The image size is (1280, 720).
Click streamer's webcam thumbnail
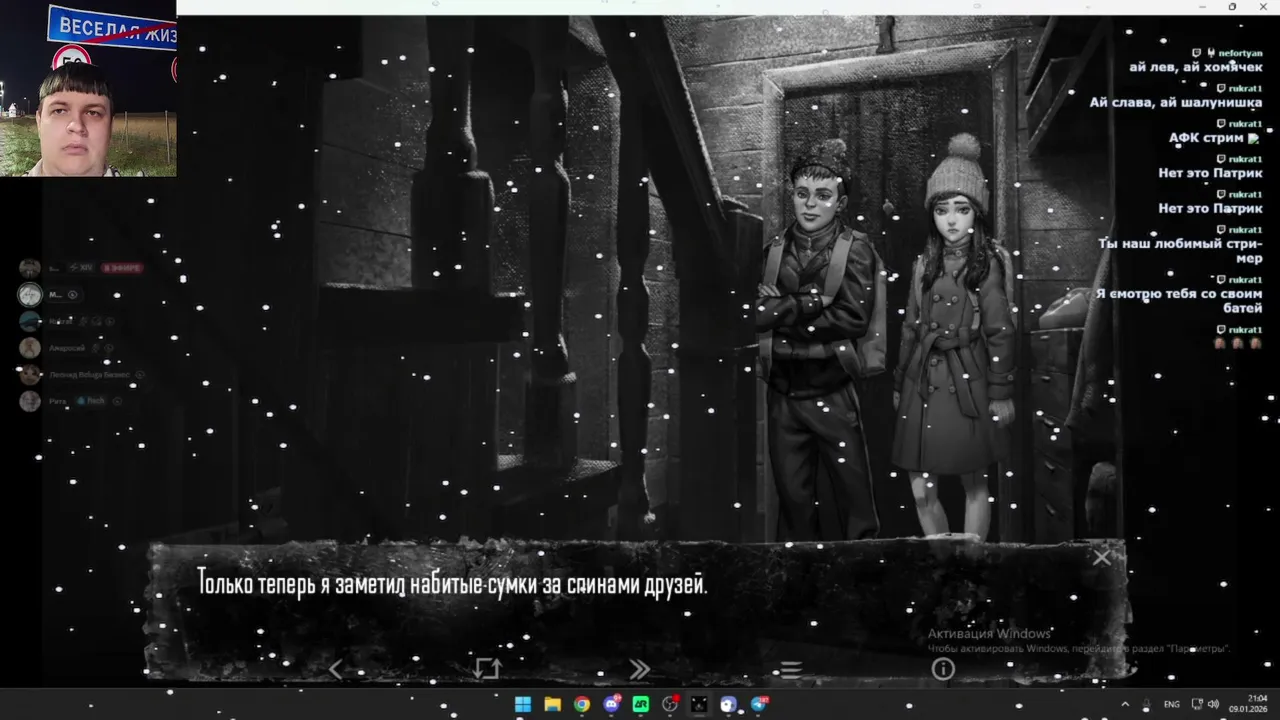pos(88,88)
